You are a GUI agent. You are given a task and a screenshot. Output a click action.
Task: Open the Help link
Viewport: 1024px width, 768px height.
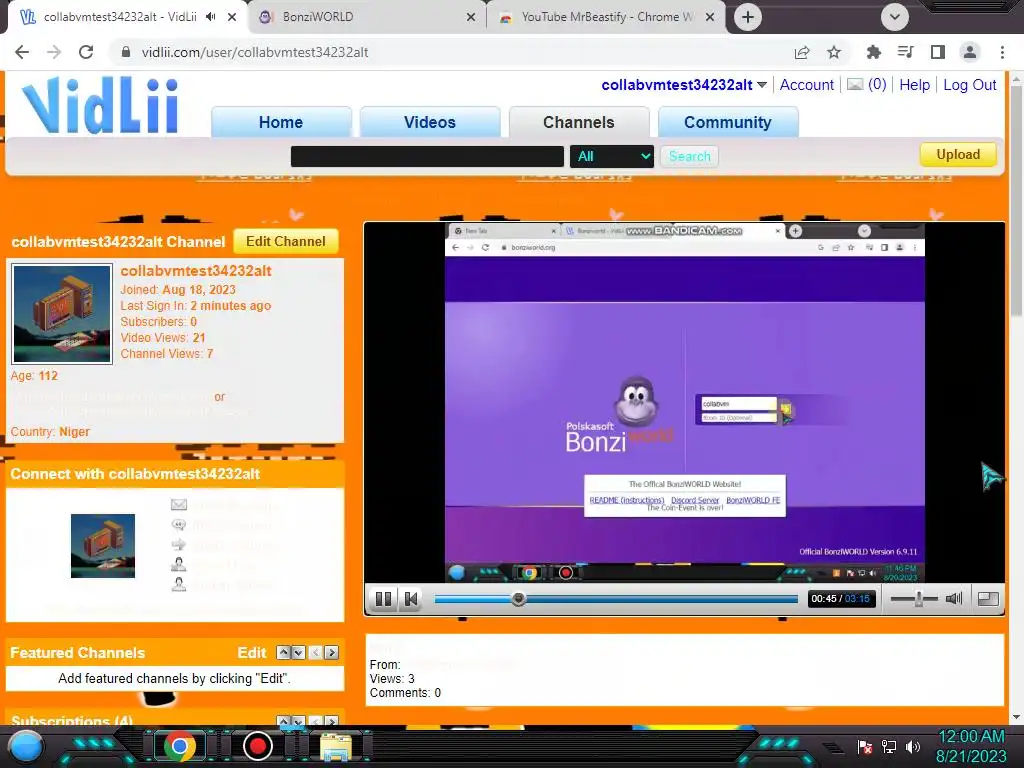(x=914, y=85)
